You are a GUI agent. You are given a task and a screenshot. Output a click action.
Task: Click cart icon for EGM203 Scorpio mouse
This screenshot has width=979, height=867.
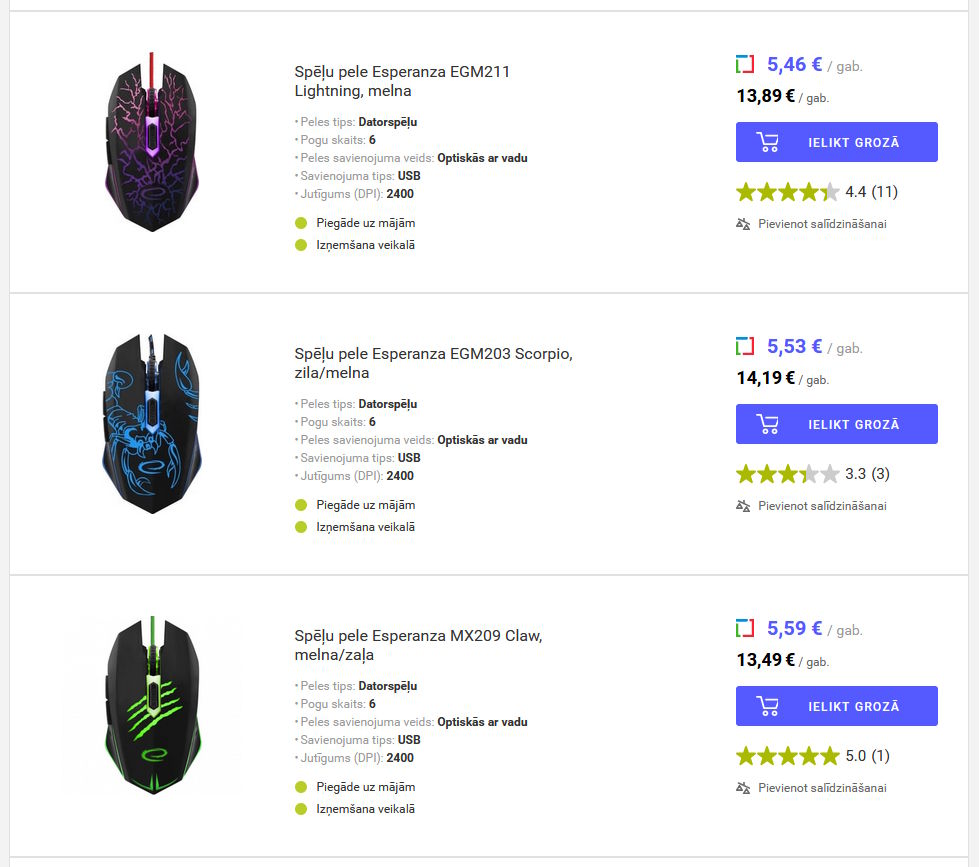coord(768,424)
